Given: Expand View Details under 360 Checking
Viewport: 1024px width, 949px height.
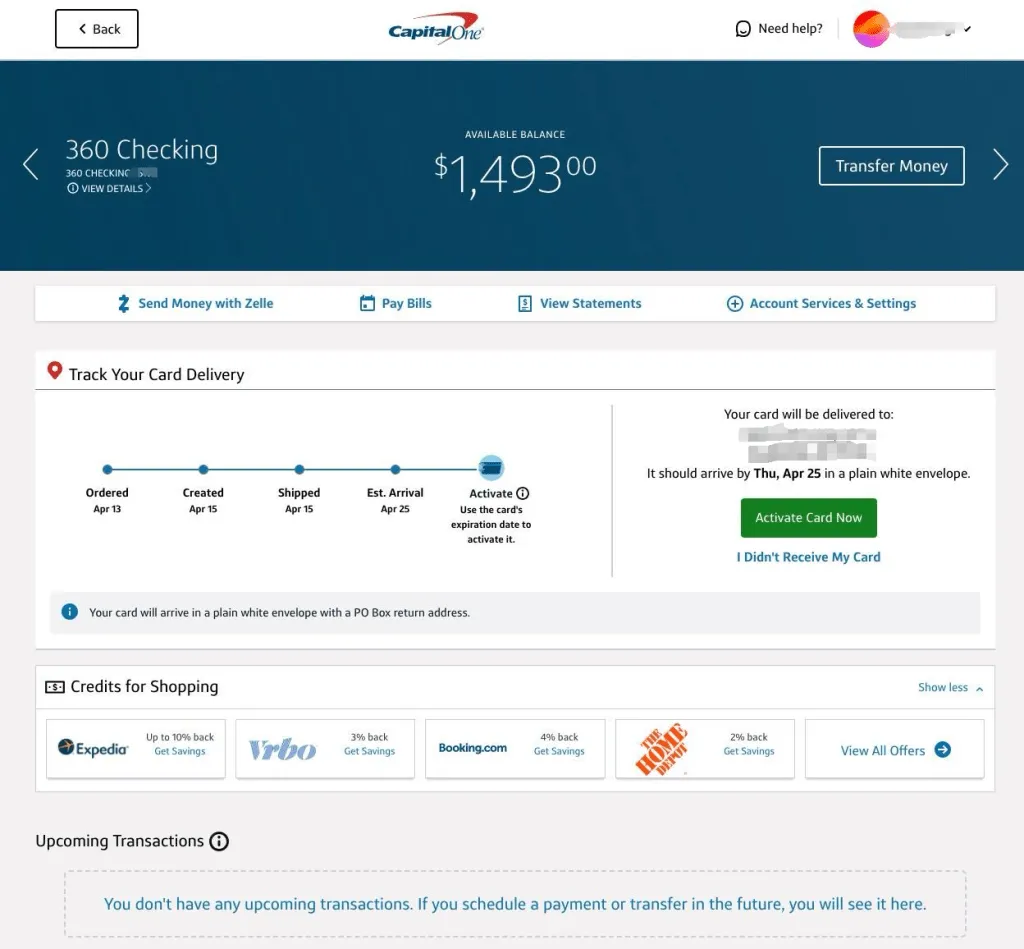Looking at the screenshot, I should pyautogui.click(x=109, y=189).
